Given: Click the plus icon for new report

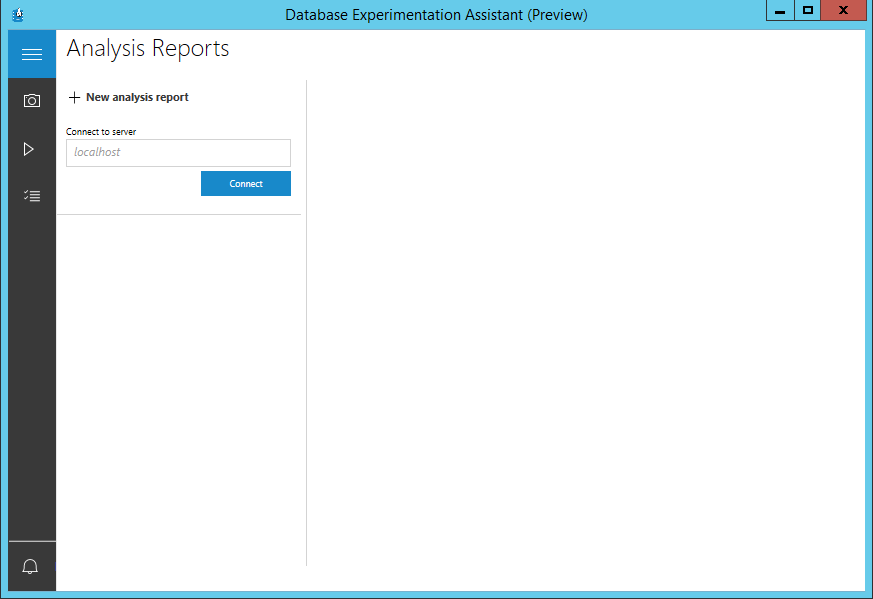Looking at the screenshot, I should tap(74, 97).
